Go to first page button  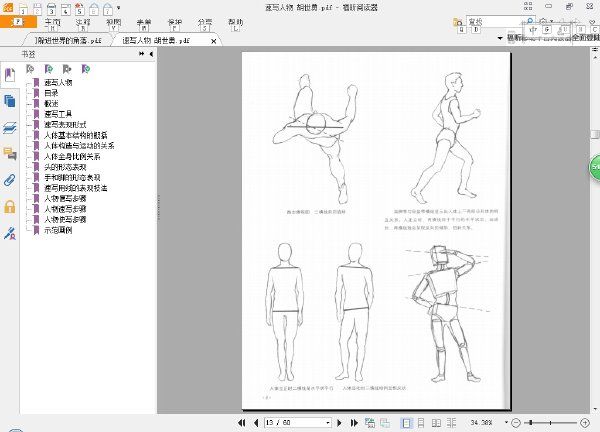click(242, 423)
